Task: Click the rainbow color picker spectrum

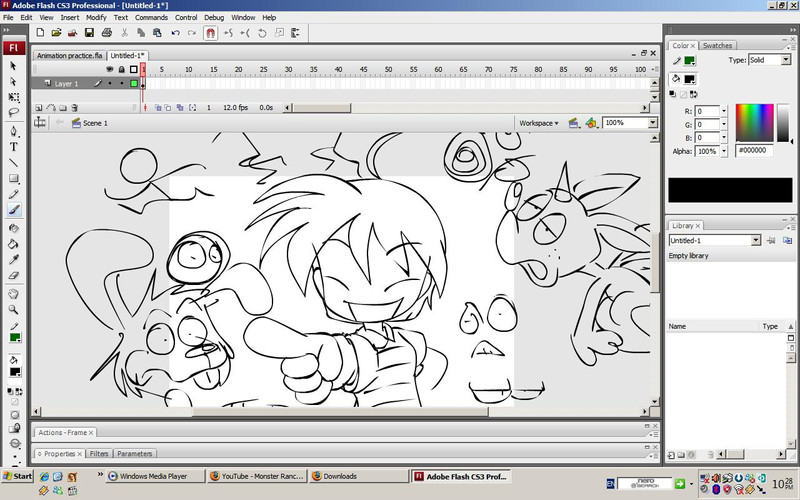Action: pos(755,122)
